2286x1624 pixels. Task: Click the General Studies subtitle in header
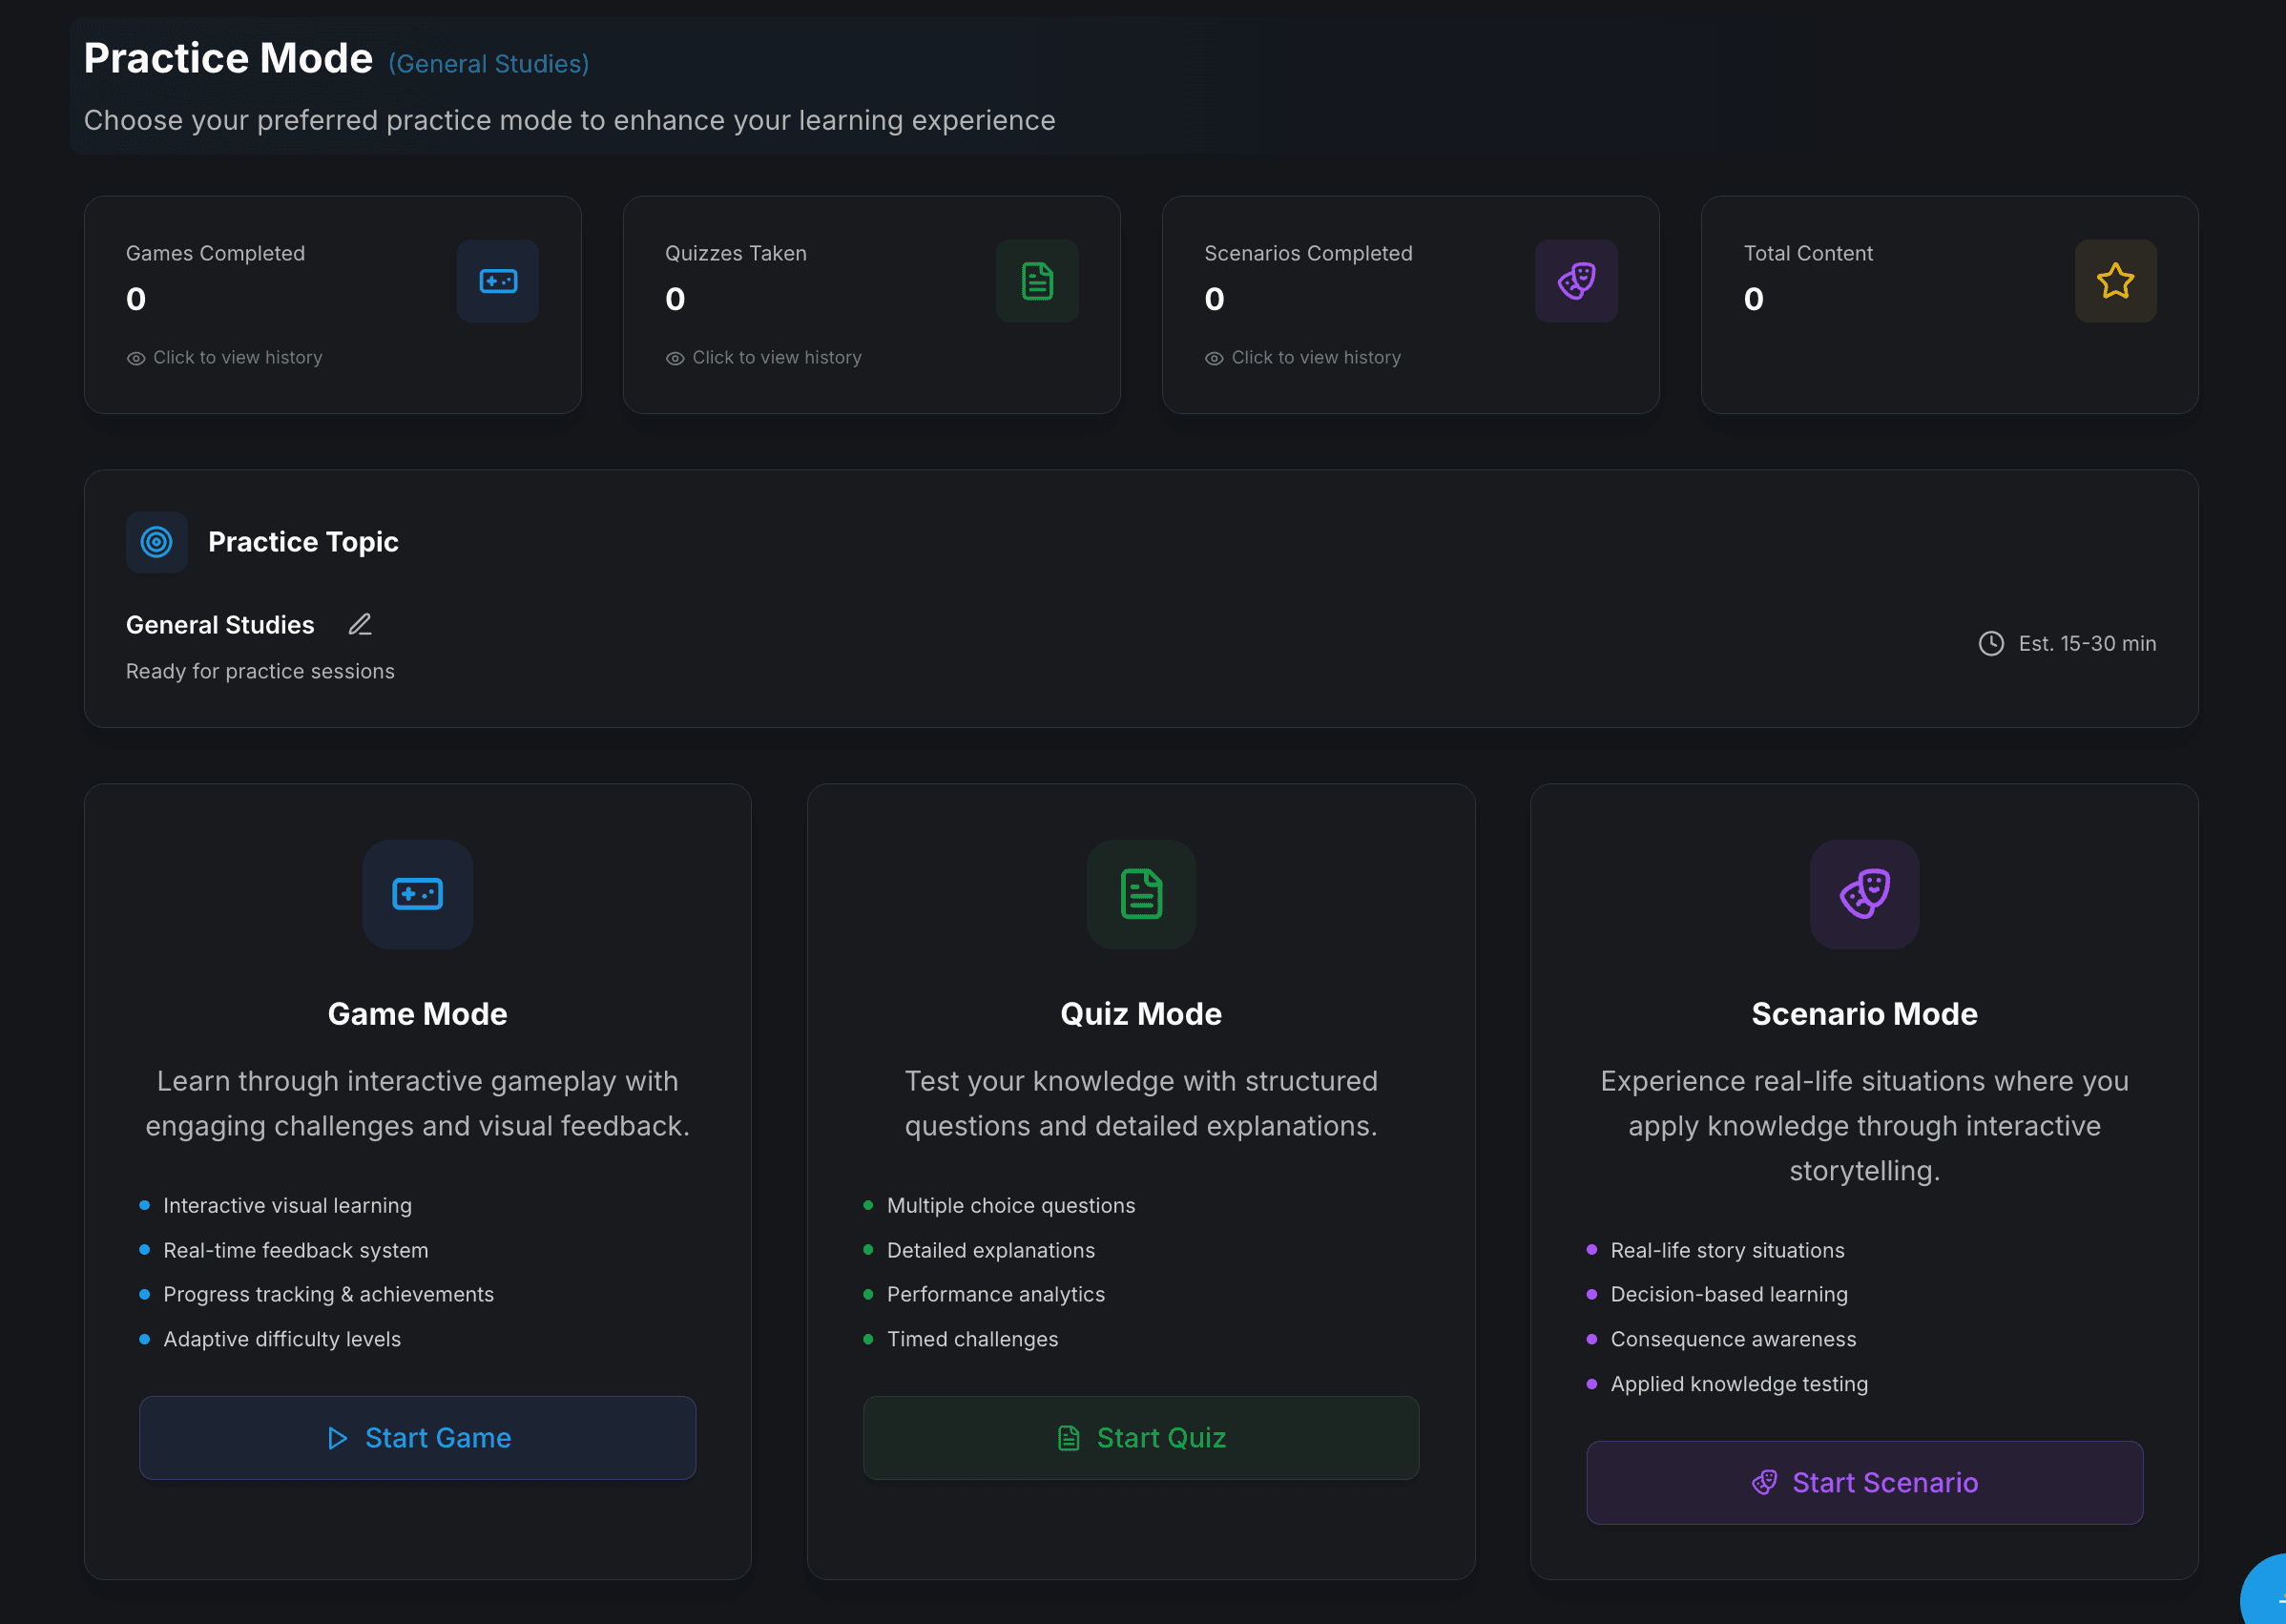tap(489, 64)
